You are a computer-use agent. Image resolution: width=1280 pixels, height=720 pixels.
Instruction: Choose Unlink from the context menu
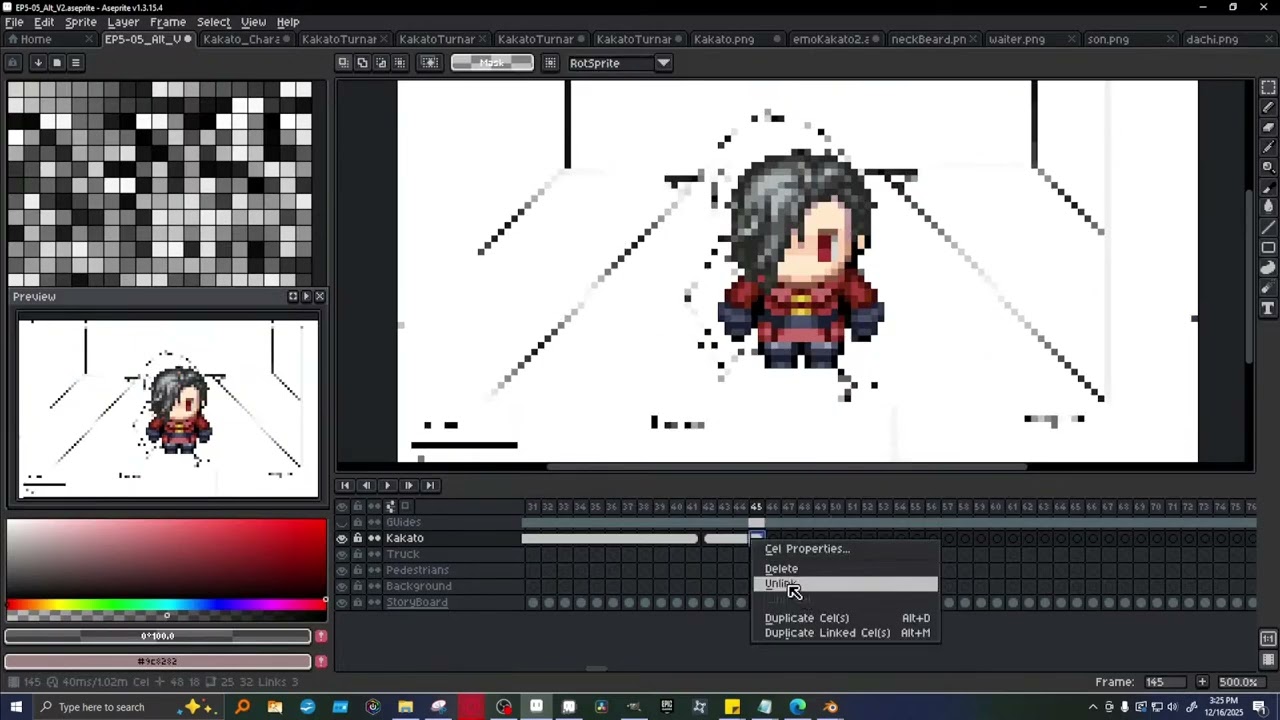click(x=846, y=584)
